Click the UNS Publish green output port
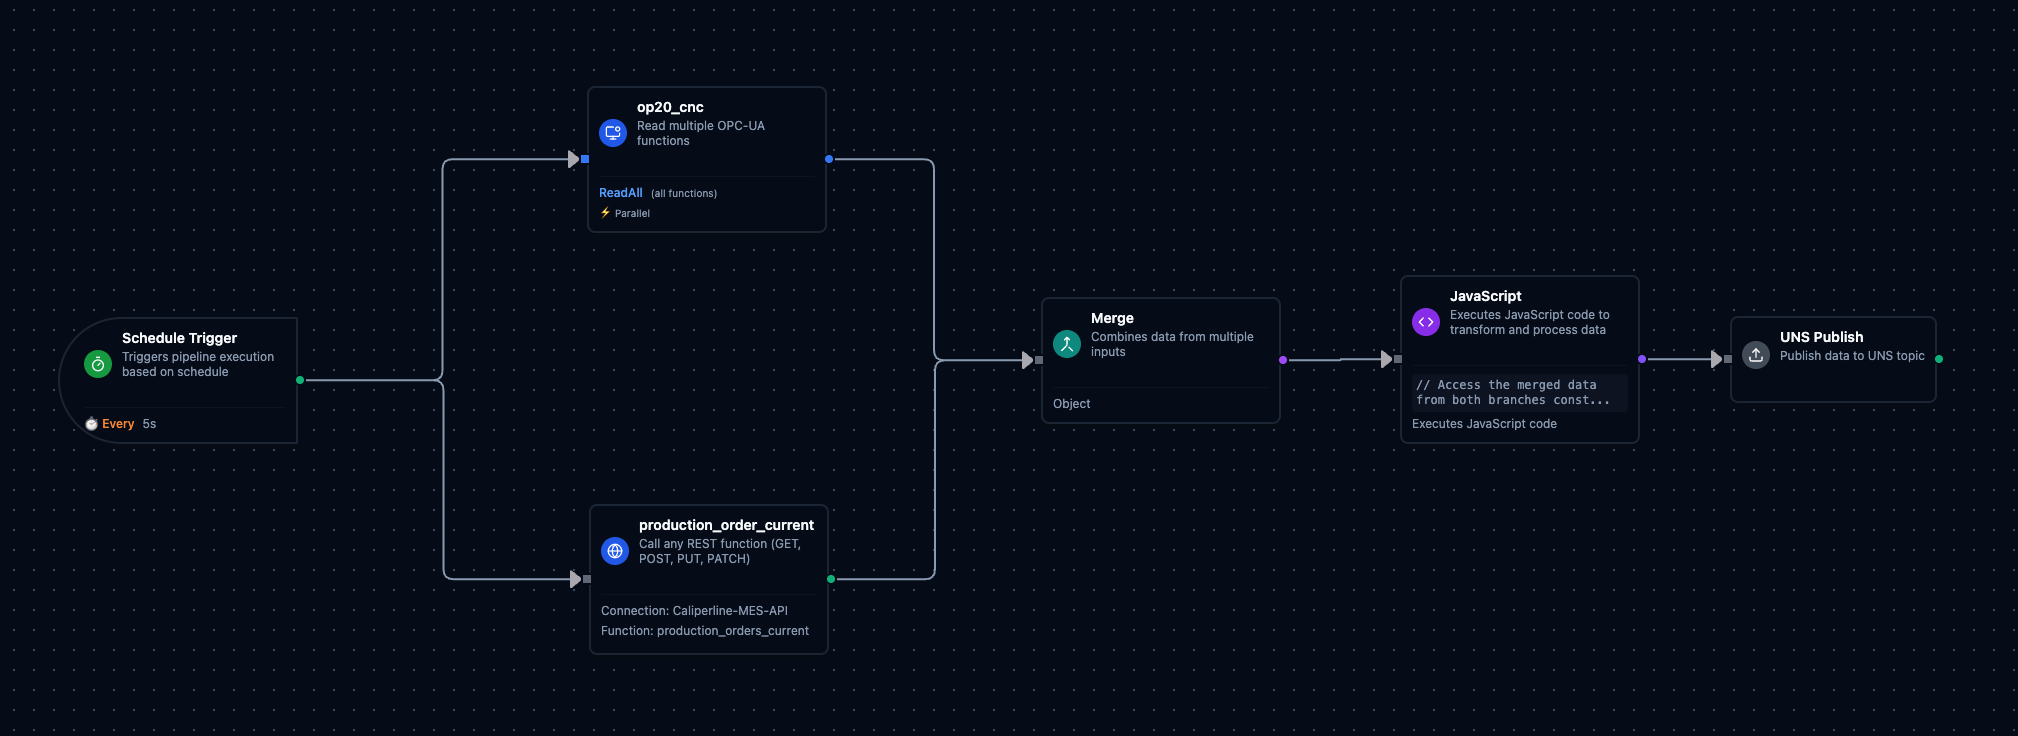The height and width of the screenshot is (736, 2018). coord(1939,359)
